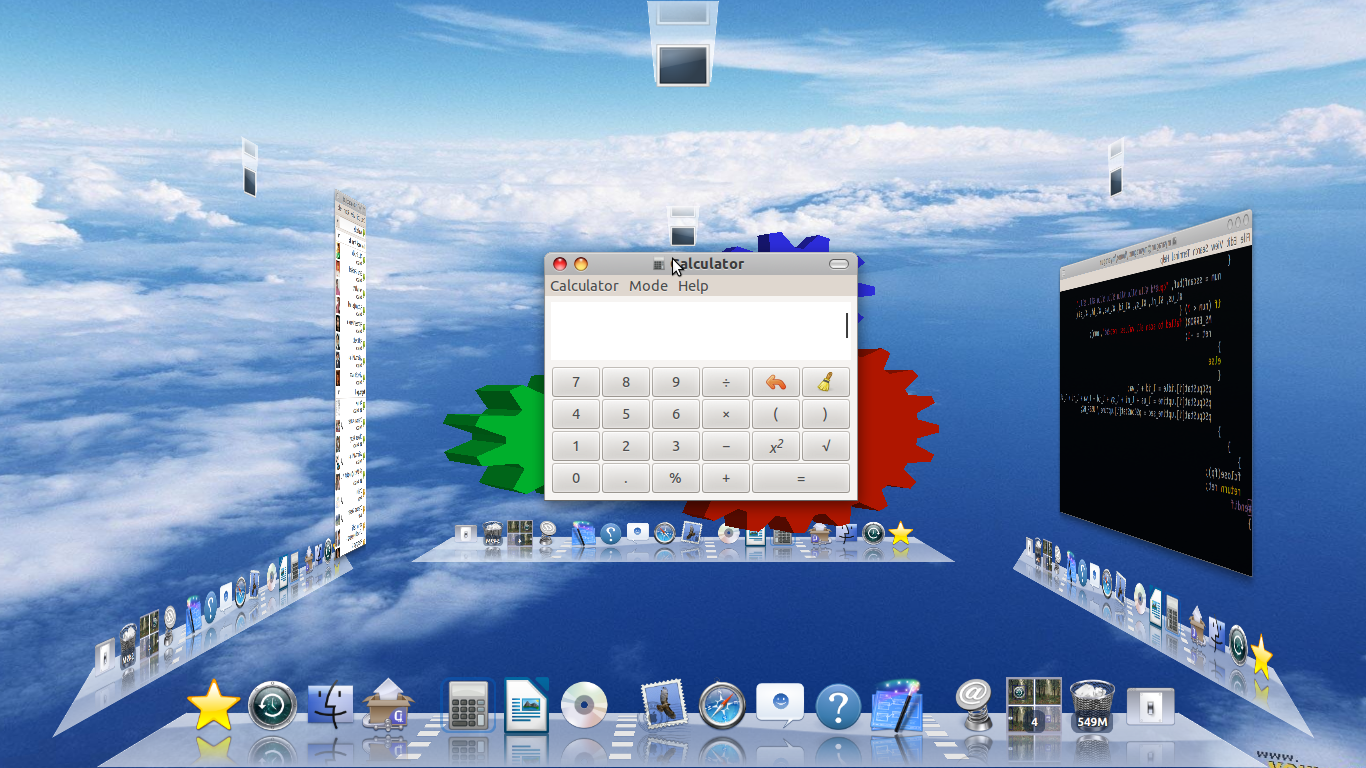This screenshot has width=1366, height=768.
Task: Open Finder from the front dock
Action: (x=331, y=706)
